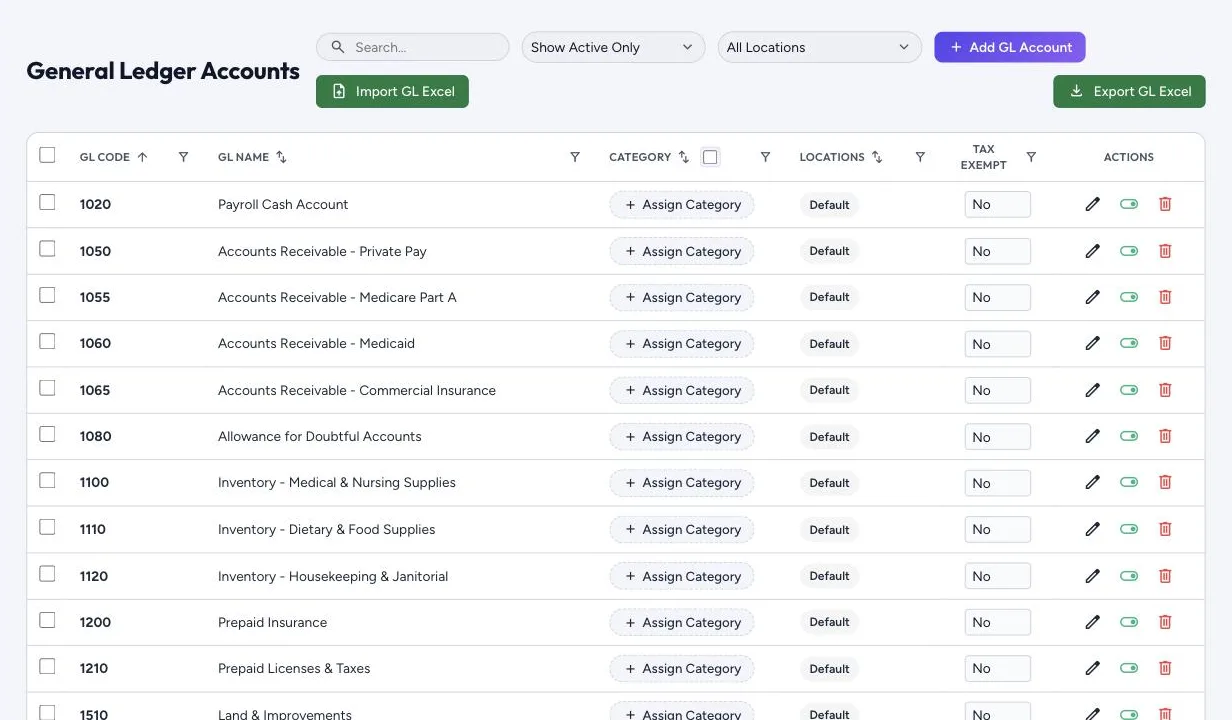Tick the Category header checkbox
1232x720 pixels.
point(710,157)
